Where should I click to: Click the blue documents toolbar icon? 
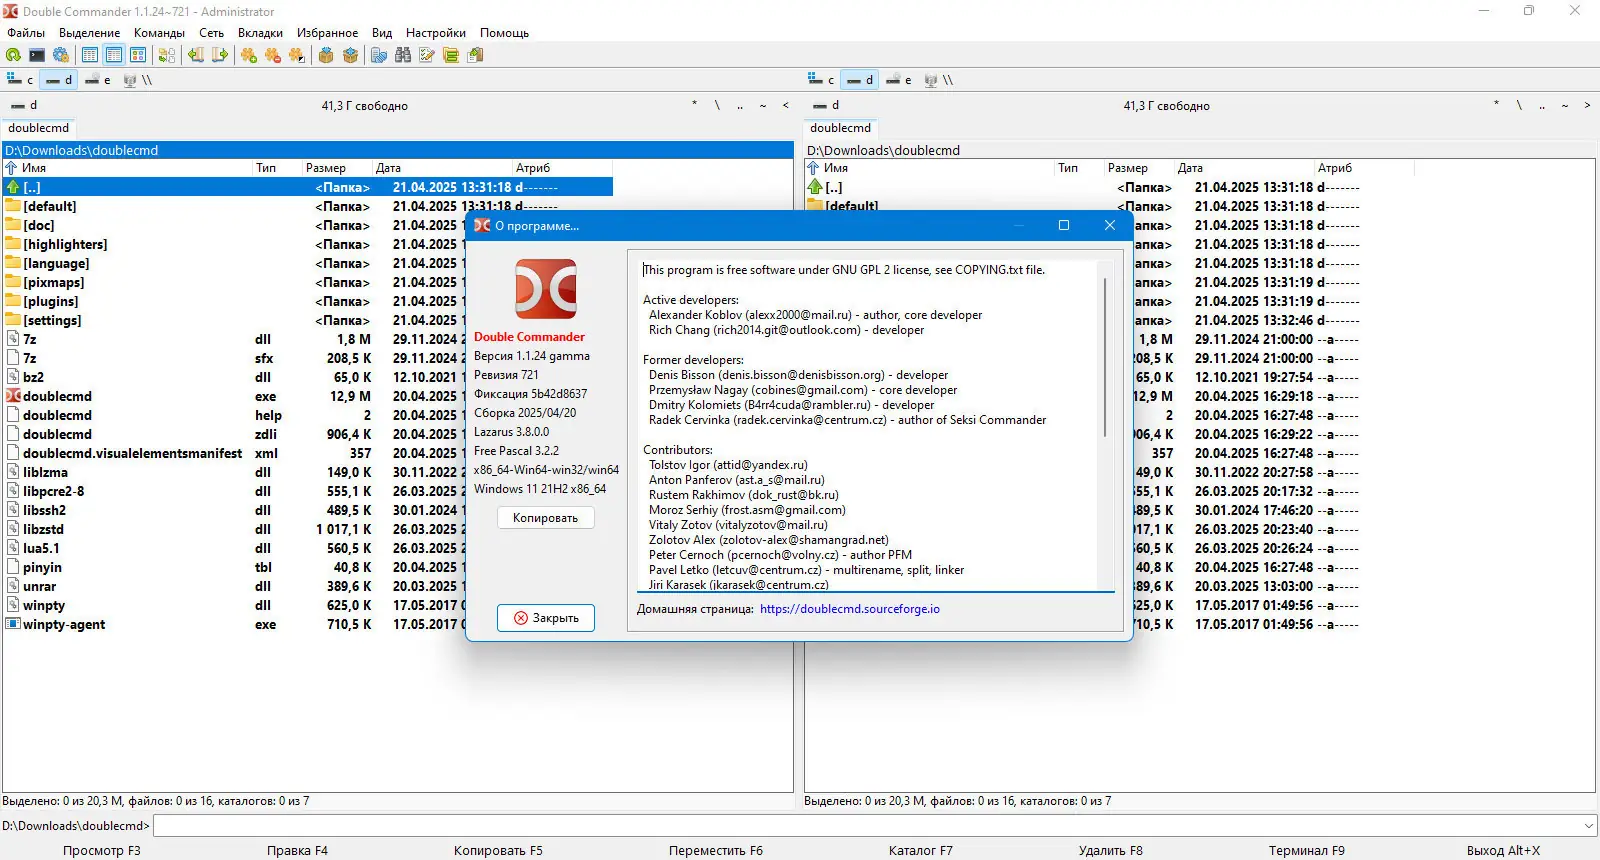pyautogui.click(x=379, y=55)
